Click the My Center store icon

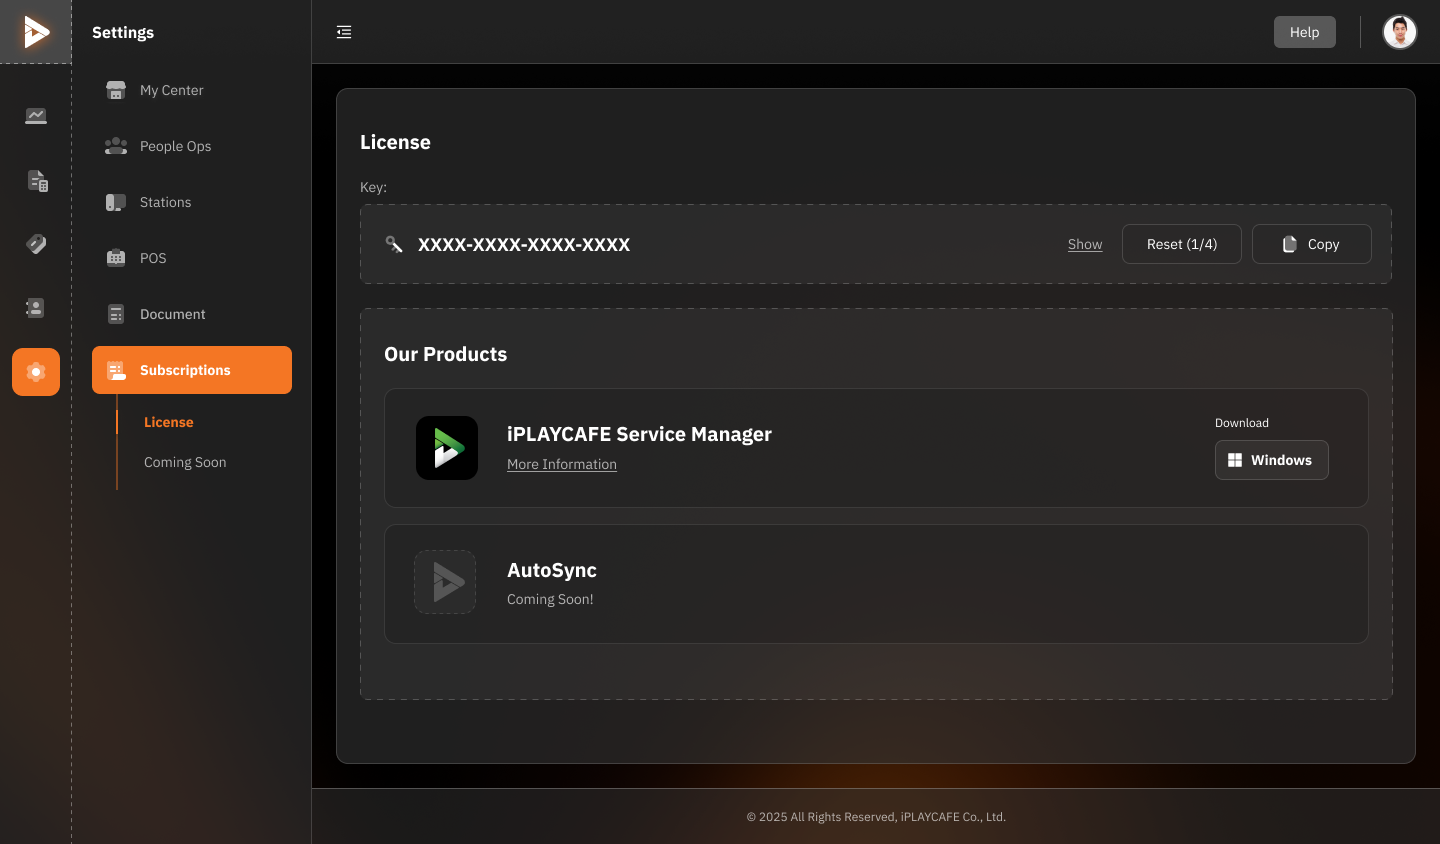116,90
